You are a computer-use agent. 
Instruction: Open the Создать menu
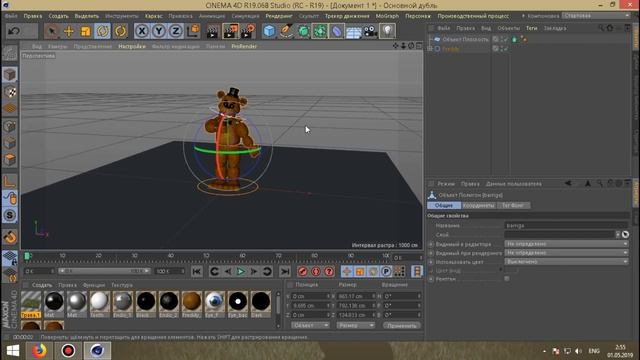coord(58,16)
